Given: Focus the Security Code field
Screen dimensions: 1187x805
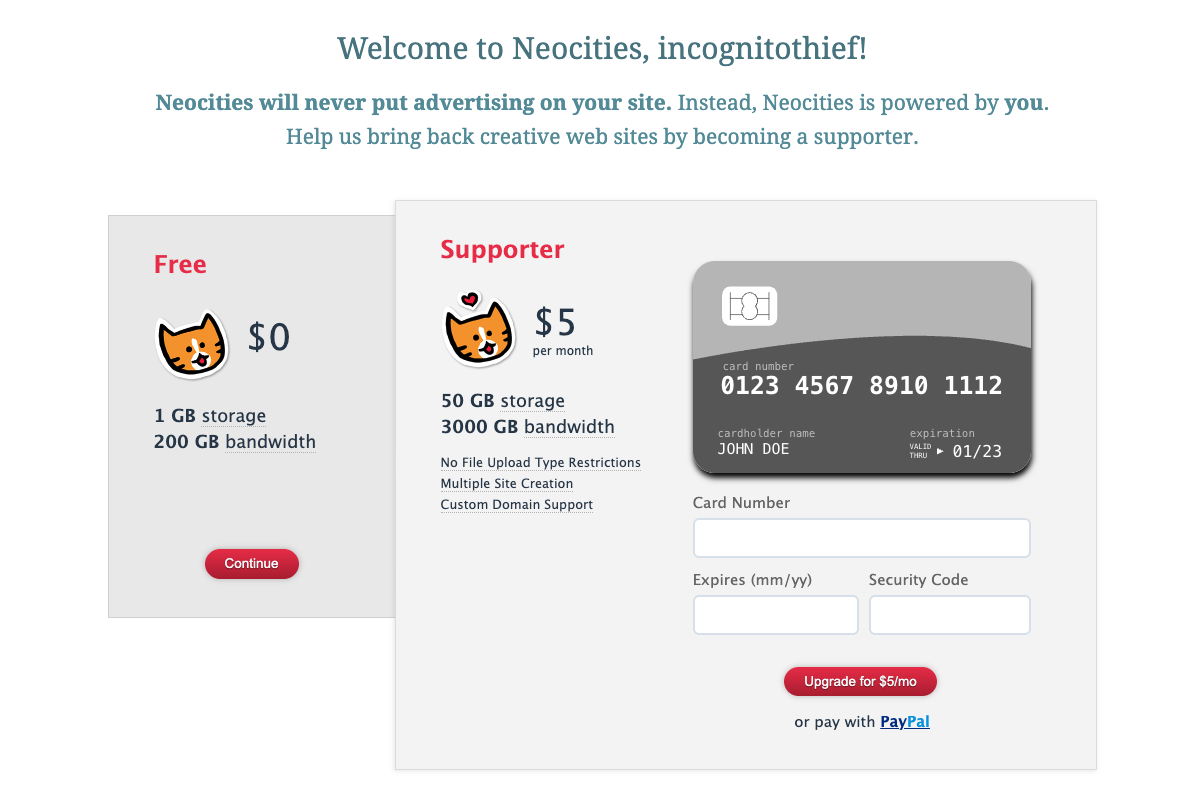Looking at the screenshot, I should click(949, 614).
